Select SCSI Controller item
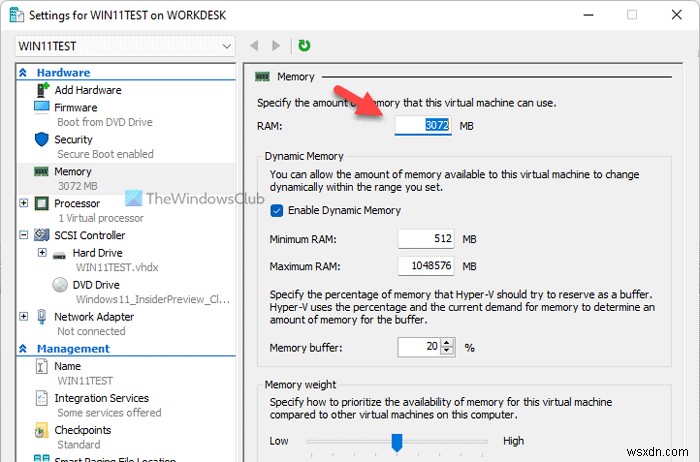 [x=89, y=235]
